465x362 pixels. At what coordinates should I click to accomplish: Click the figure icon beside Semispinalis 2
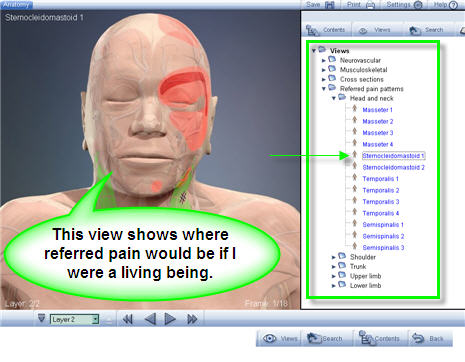coord(355,235)
